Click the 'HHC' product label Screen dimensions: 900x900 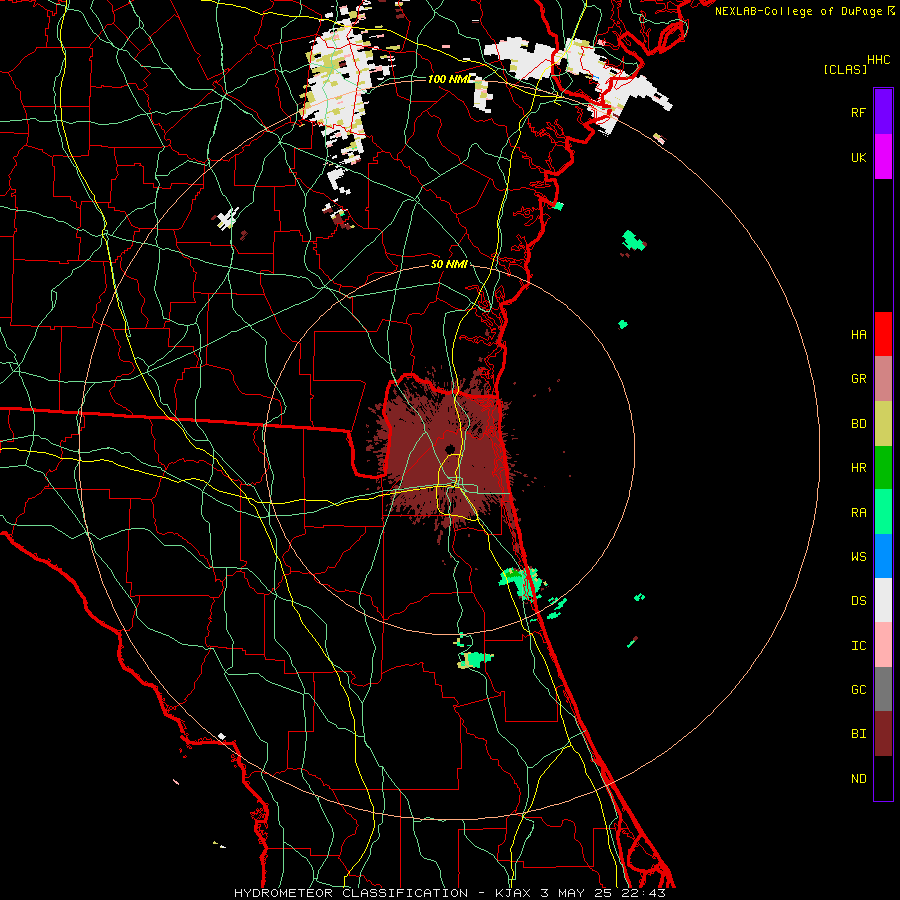[x=878, y=60]
